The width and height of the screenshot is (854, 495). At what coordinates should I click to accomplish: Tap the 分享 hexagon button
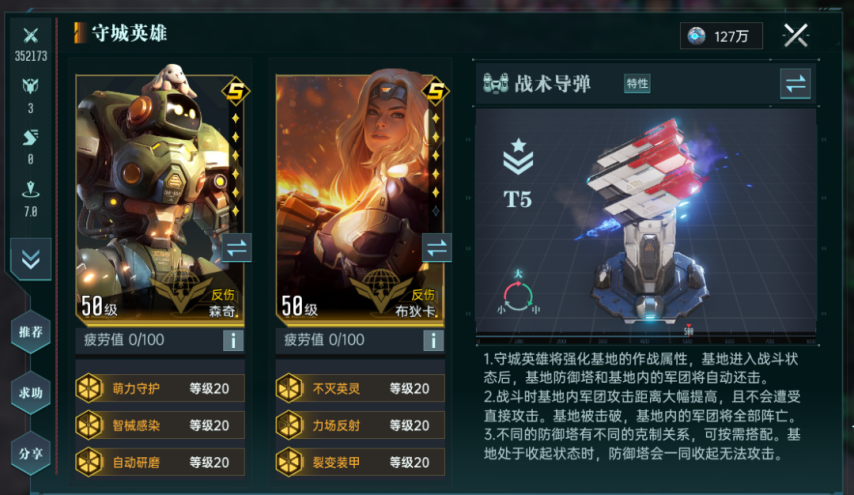(x=30, y=453)
